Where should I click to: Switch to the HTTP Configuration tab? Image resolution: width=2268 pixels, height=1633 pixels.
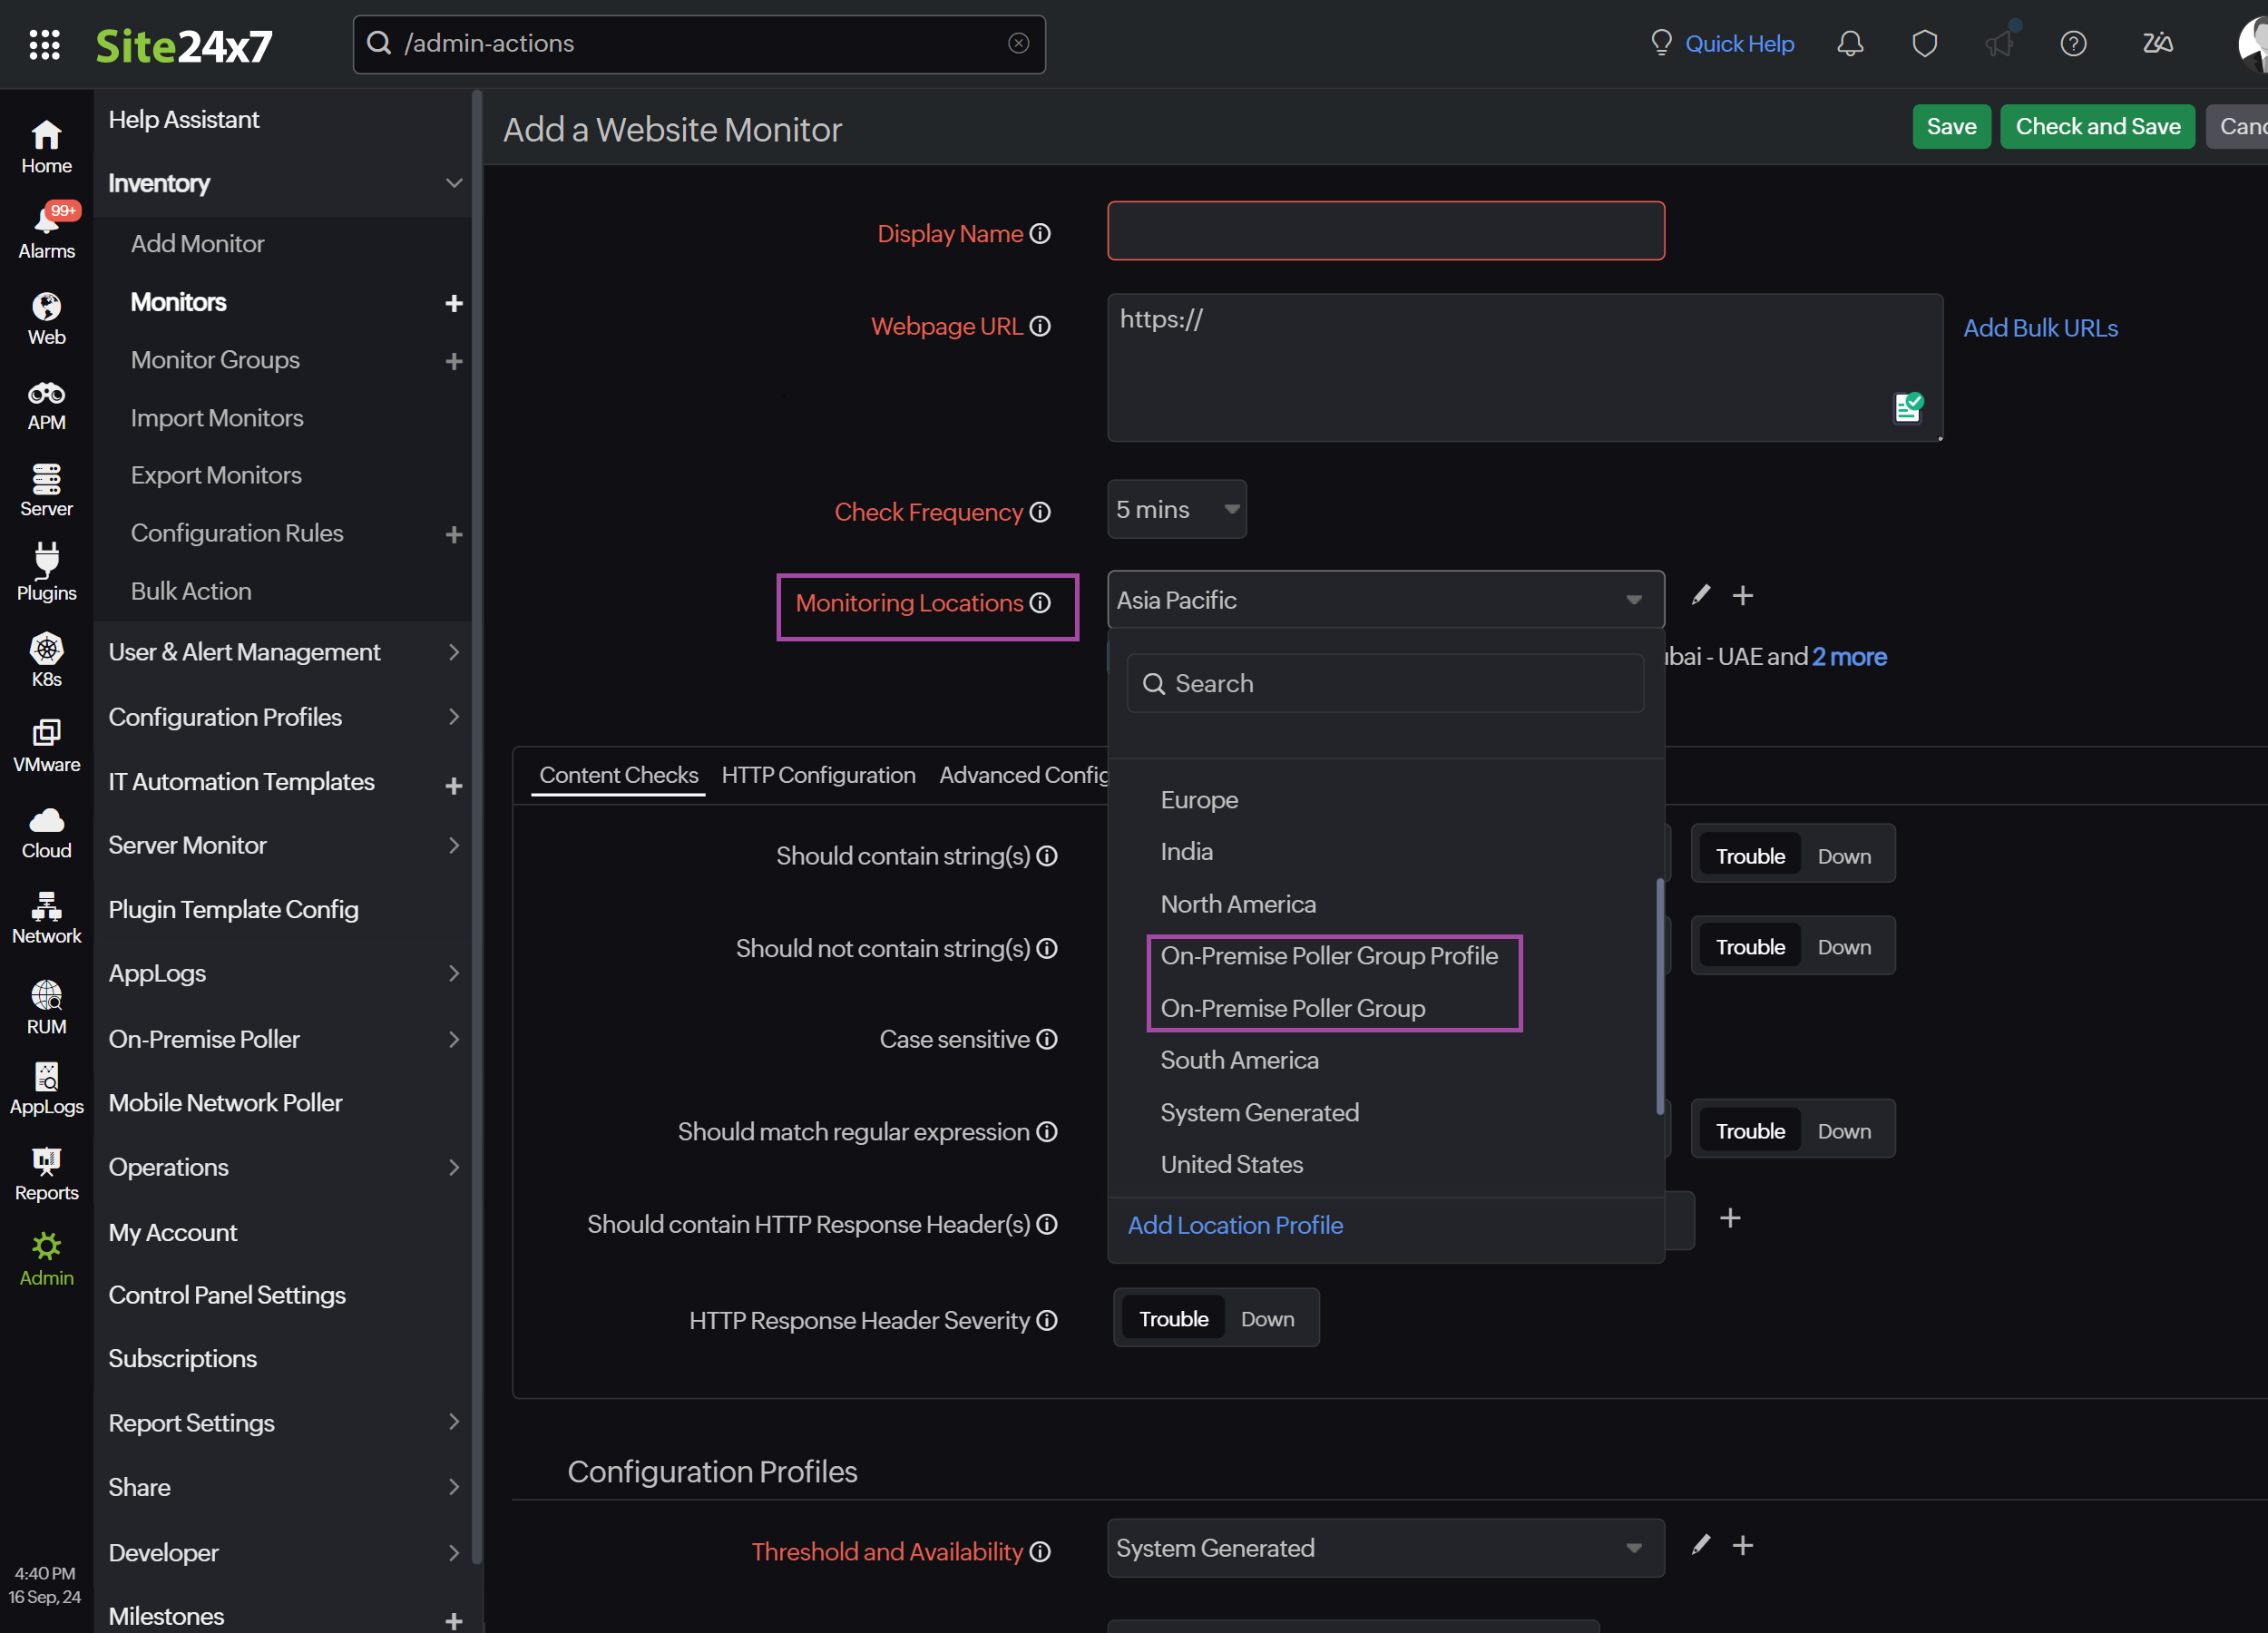(x=818, y=774)
